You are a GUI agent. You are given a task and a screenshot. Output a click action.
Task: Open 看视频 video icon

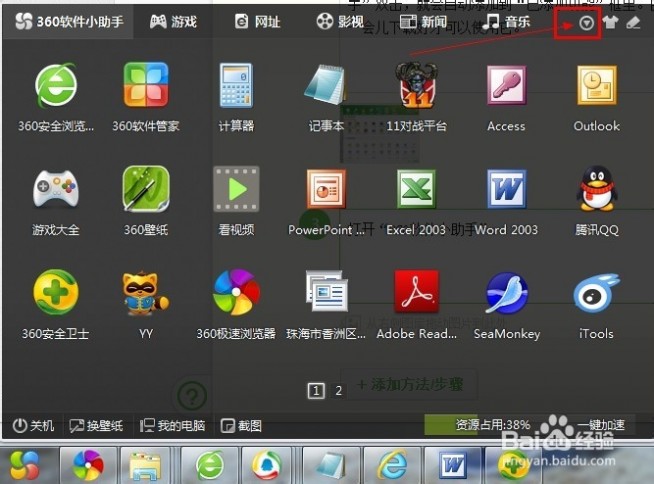pyautogui.click(x=236, y=189)
